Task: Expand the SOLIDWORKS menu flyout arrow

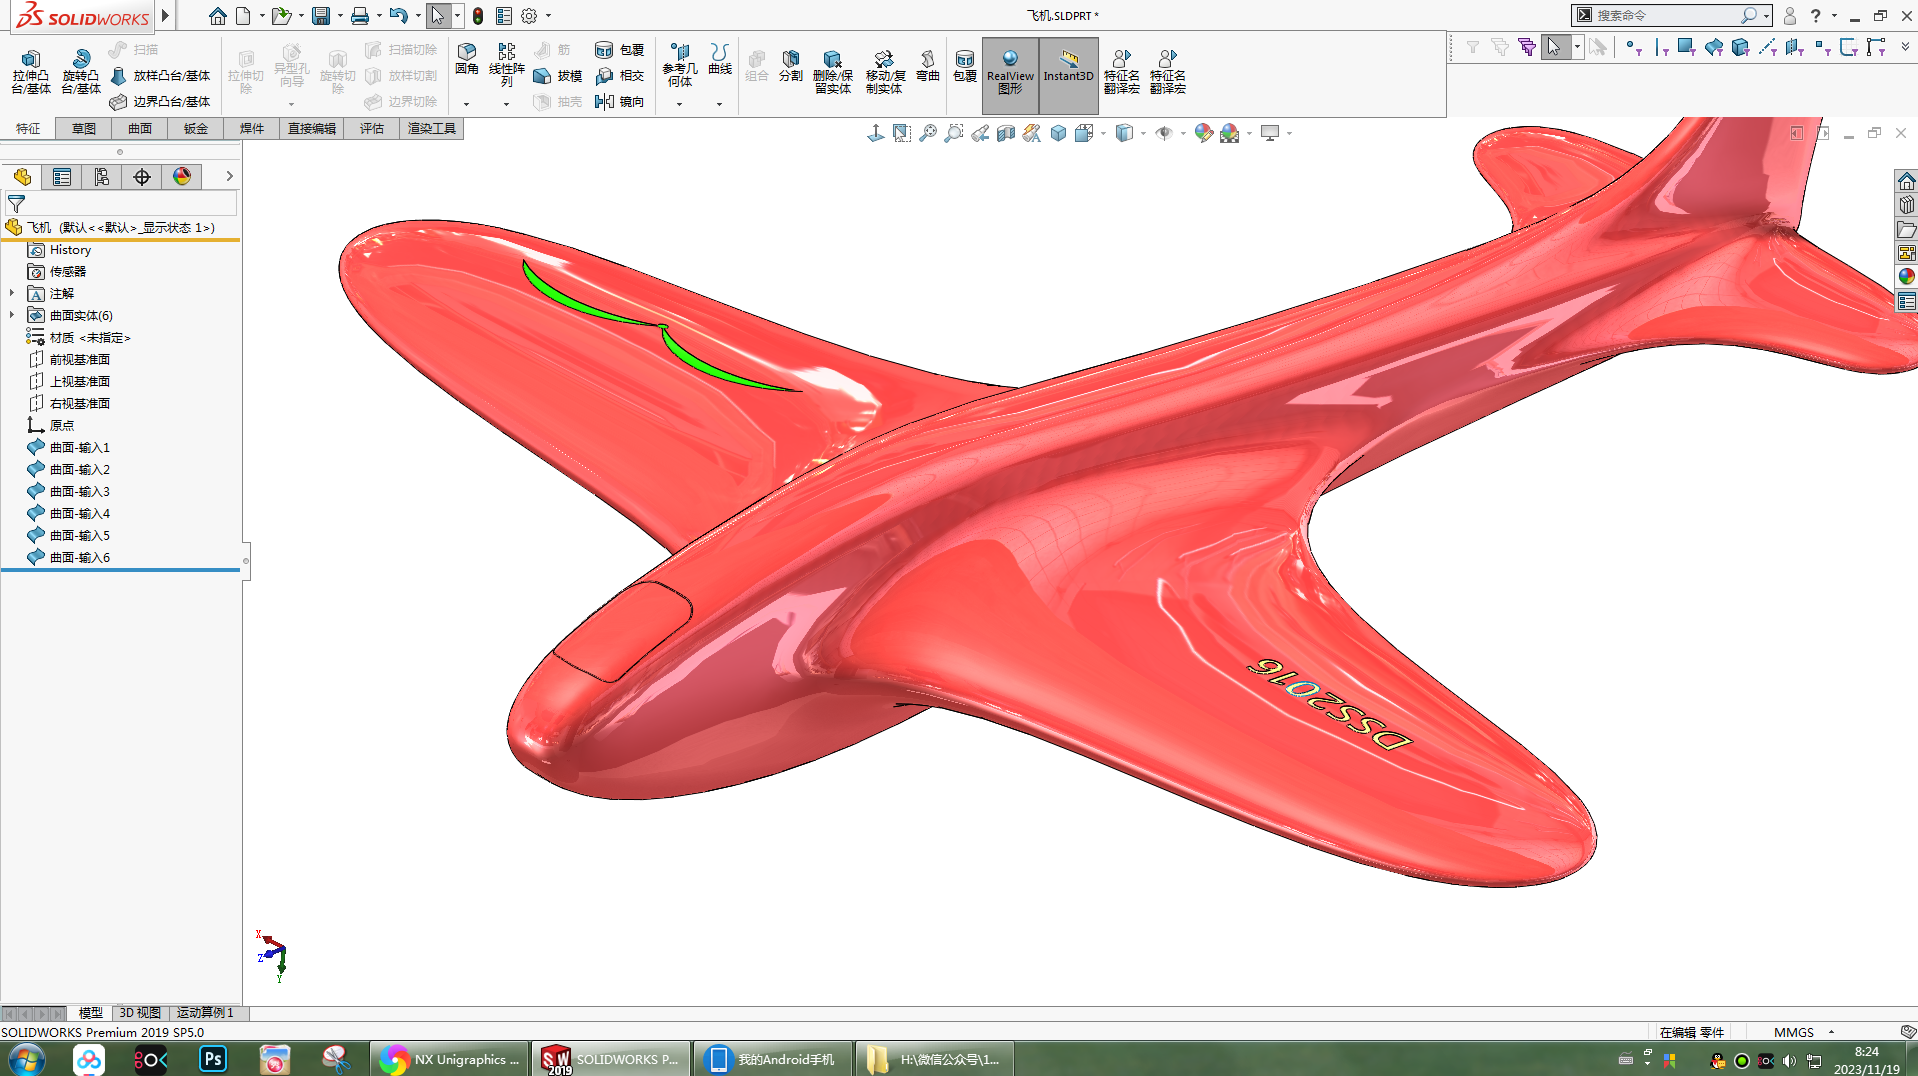Action: 166,15
